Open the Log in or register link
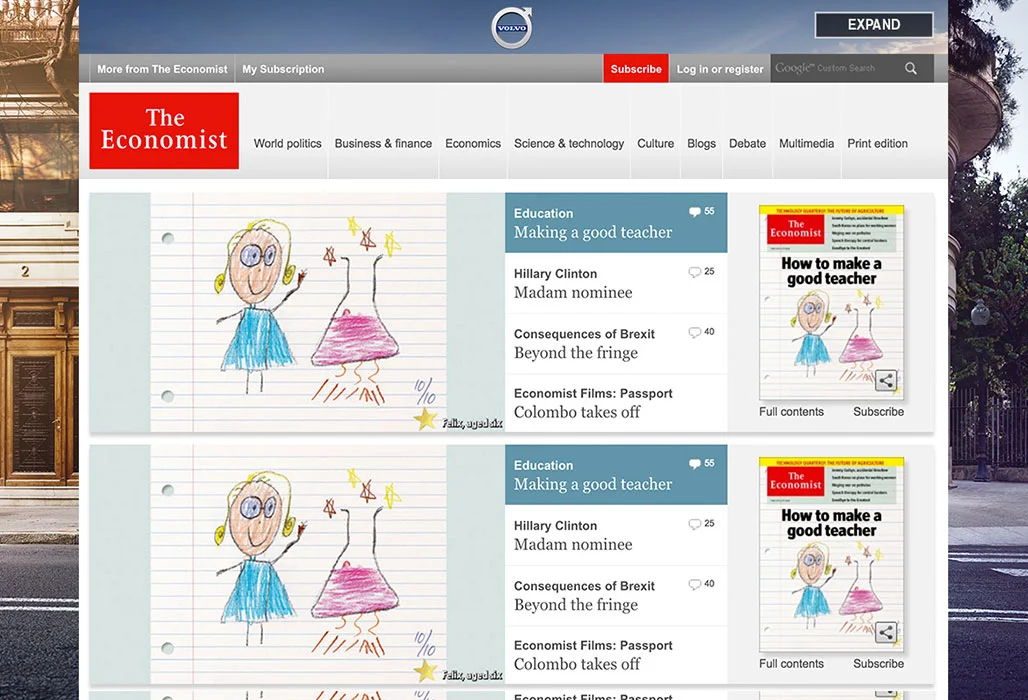 [720, 69]
